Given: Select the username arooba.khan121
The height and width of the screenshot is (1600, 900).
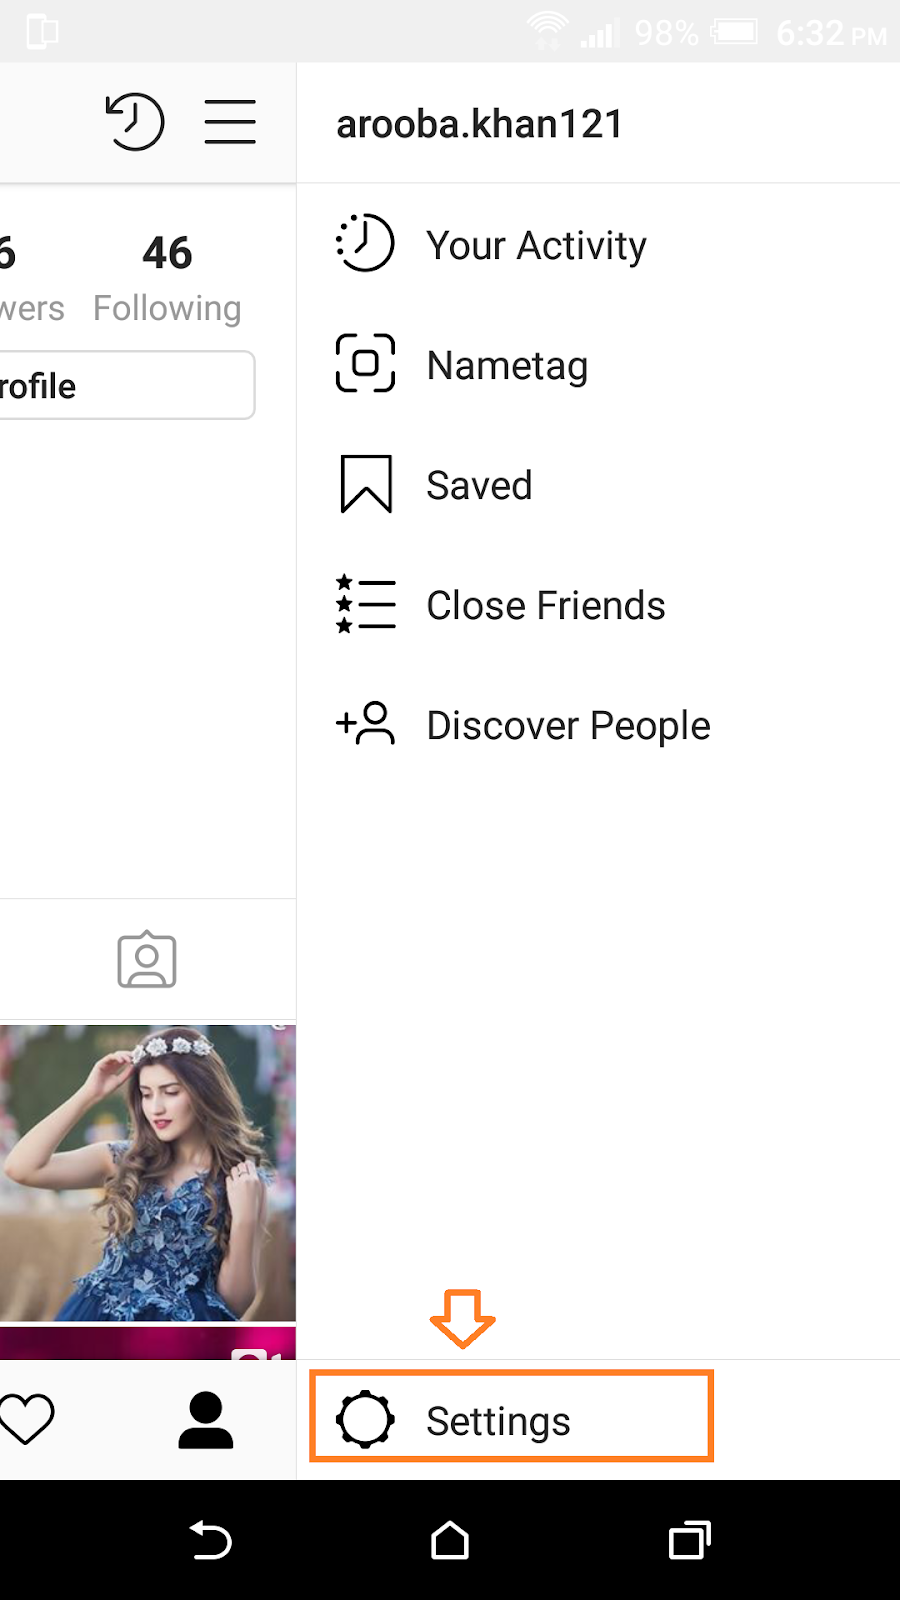Looking at the screenshot, I should pyautogui.click(x=480, y=124).
